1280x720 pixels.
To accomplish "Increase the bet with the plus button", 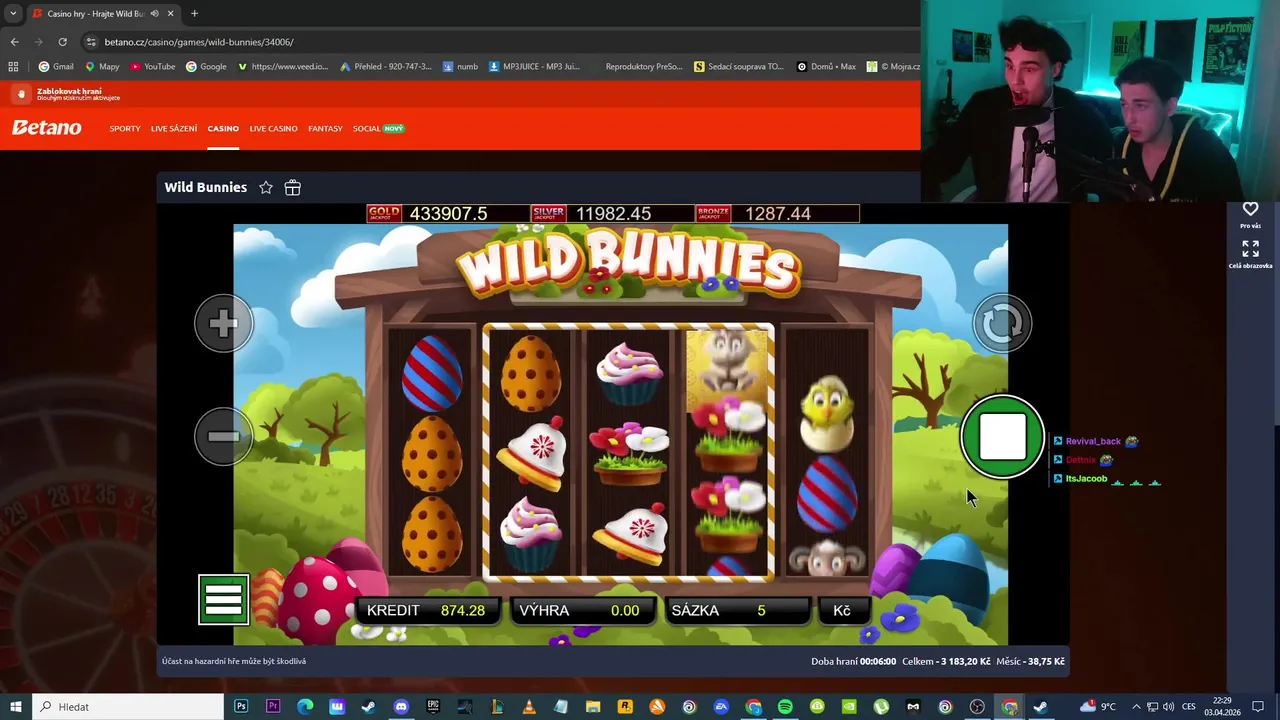I will pos(223,323).
